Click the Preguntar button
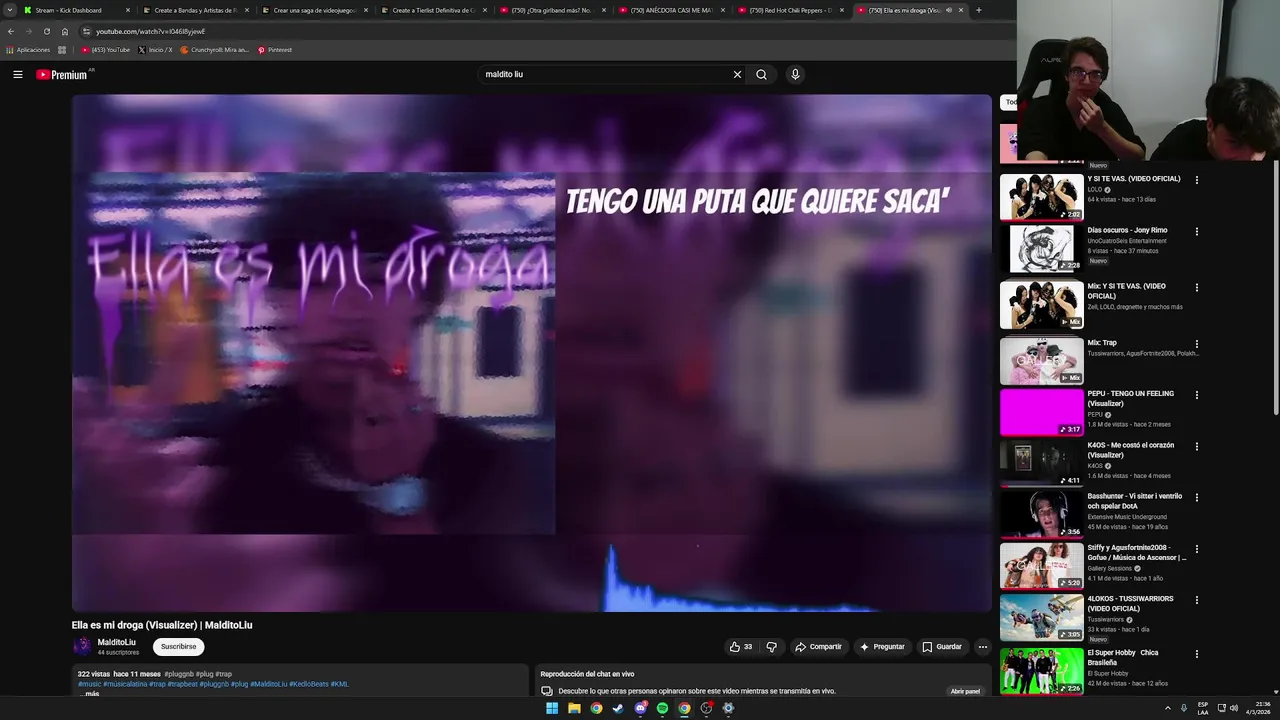Viewport: 1280px width, 720px height. [x=882, y=647]
